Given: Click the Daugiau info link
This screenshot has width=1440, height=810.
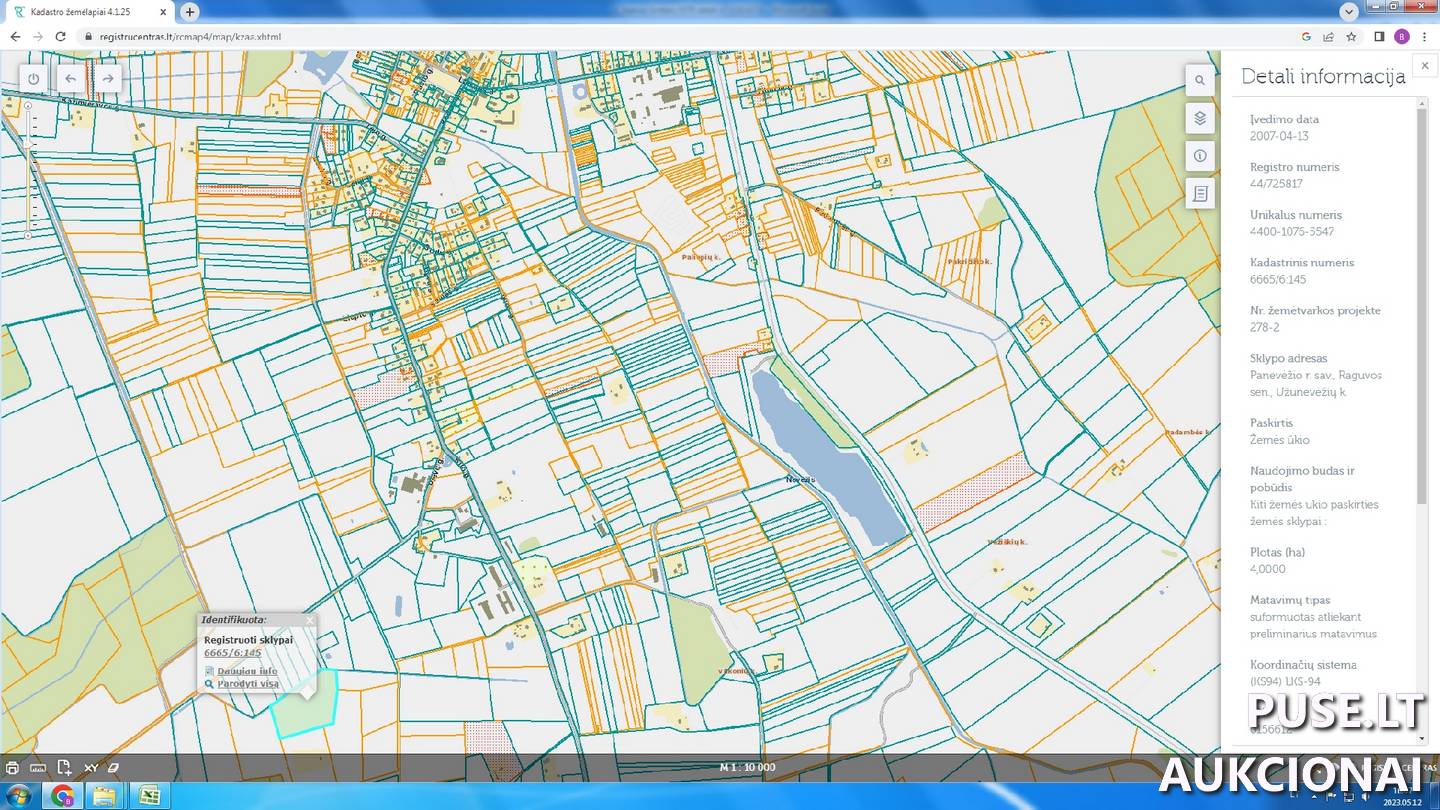Looking at the screenshot, I should [x=247, y=671].
